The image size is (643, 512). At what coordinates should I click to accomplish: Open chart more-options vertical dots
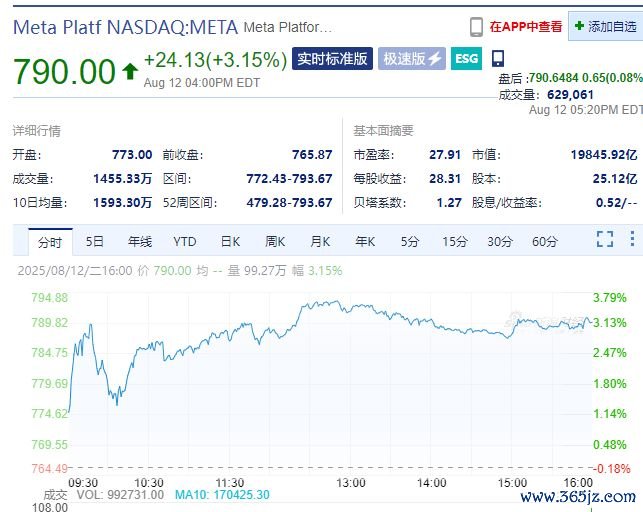(631, 240)
